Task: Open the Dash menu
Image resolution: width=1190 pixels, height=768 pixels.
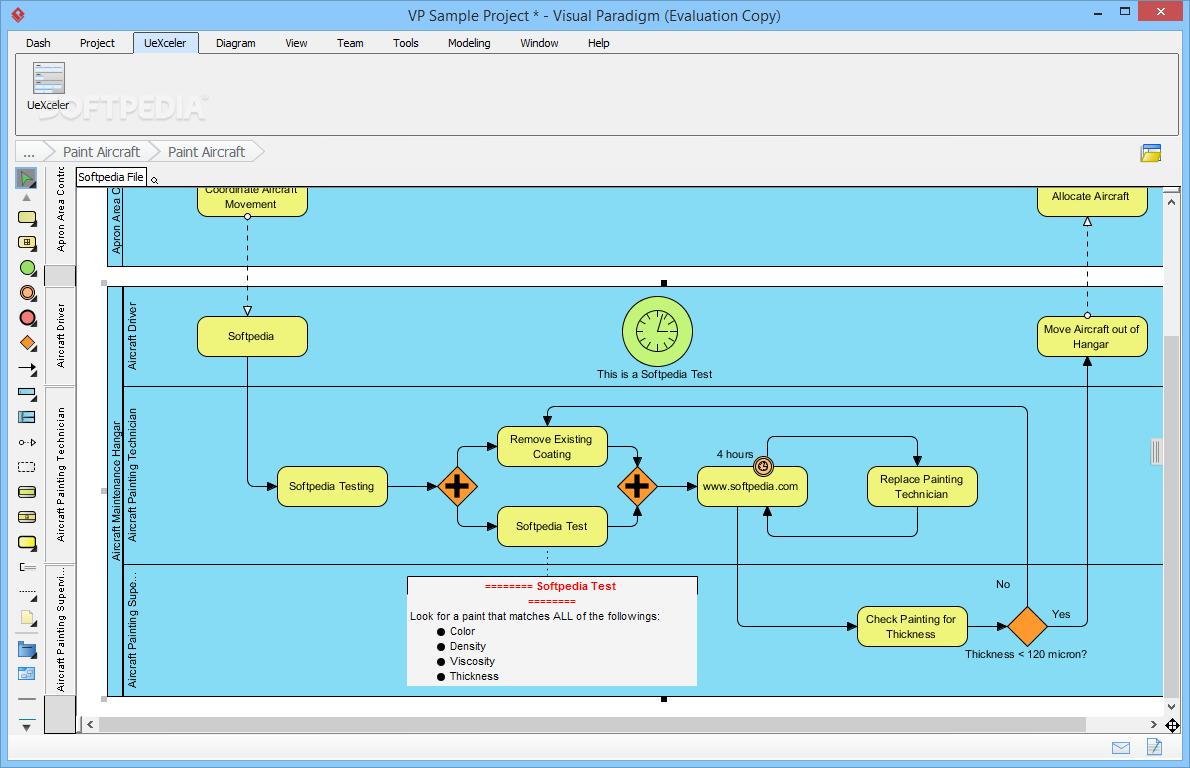Action: pyautogui.click(x=38, y=43)
